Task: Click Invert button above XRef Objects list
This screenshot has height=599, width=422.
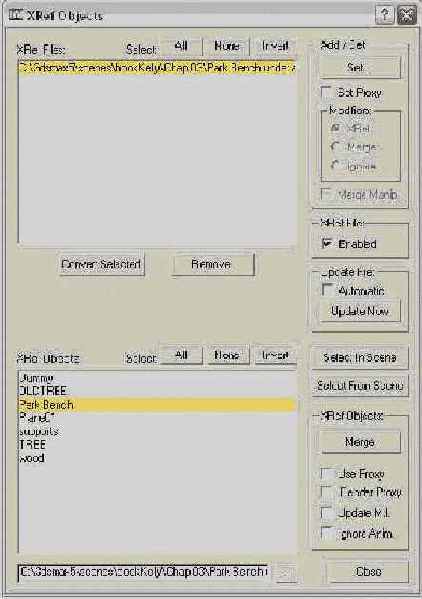Action: click(275, 355)
